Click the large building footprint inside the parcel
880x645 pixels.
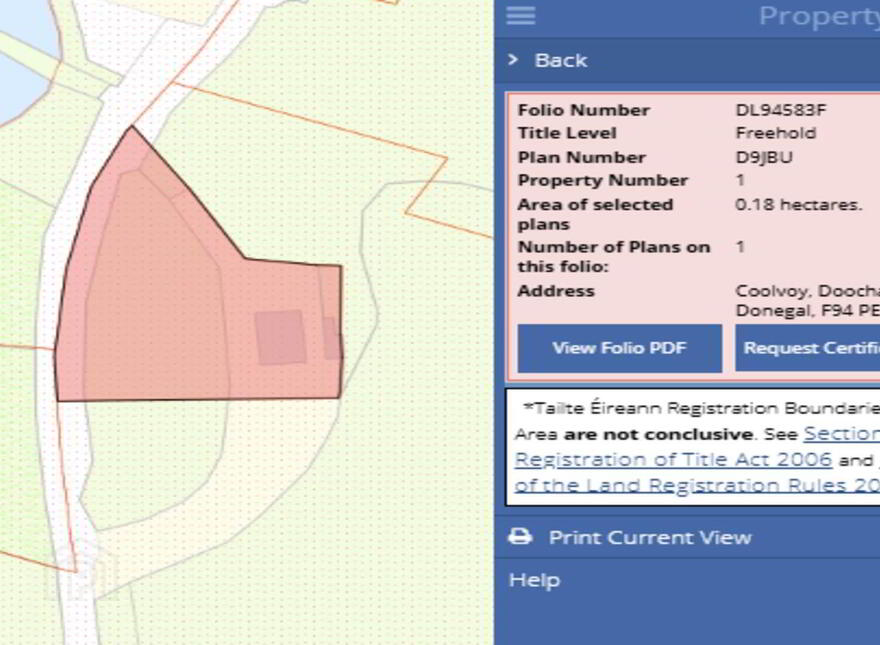(280, 337)
